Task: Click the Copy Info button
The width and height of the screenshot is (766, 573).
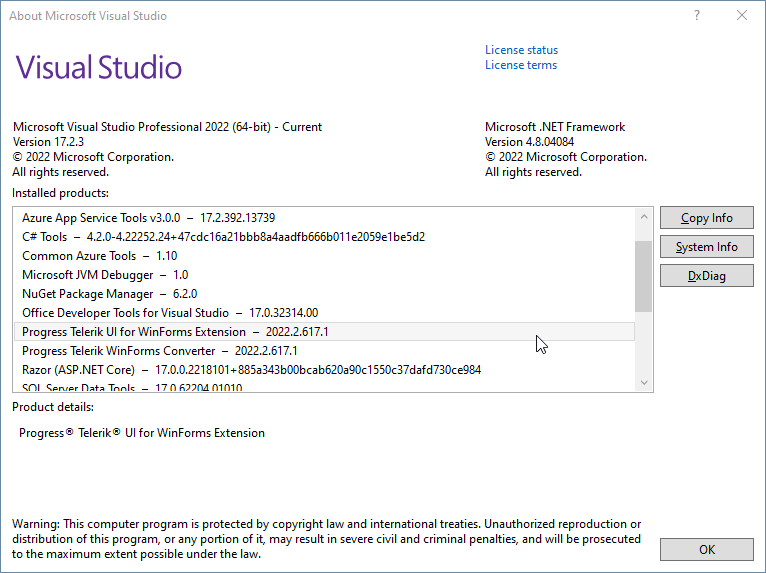Action: pos(706,218)
